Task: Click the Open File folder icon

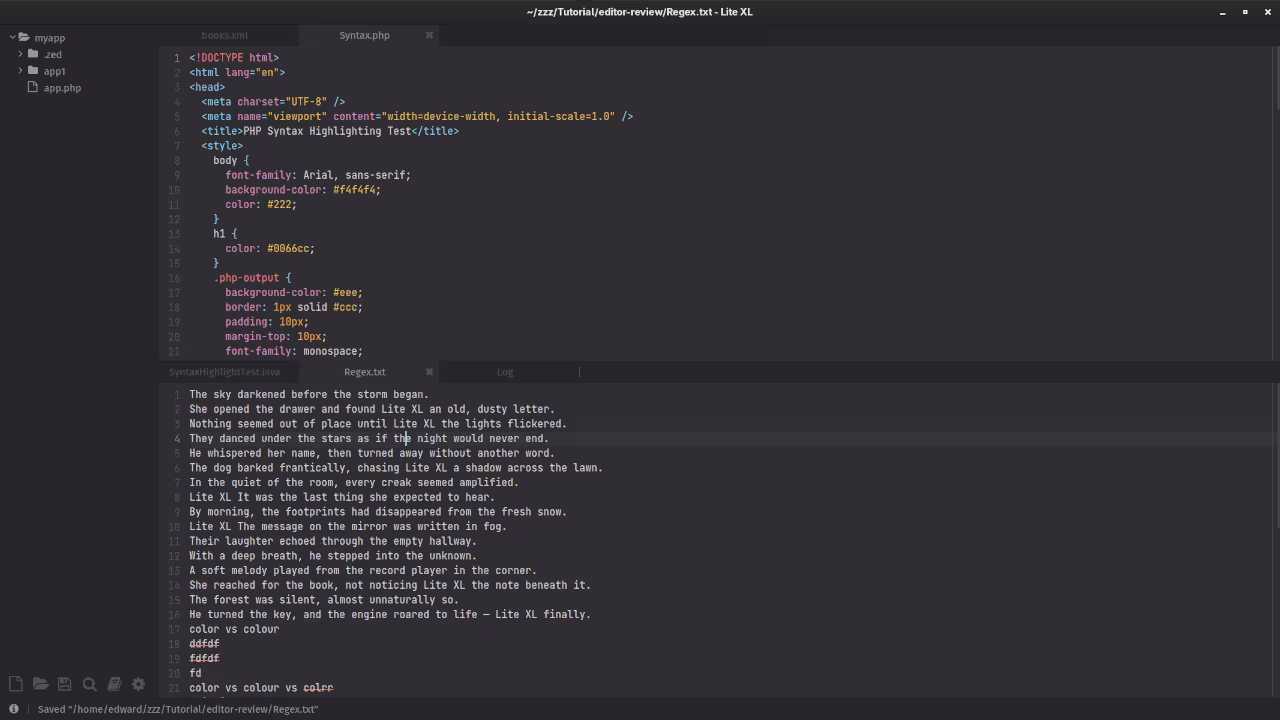Action: [40, 684]
